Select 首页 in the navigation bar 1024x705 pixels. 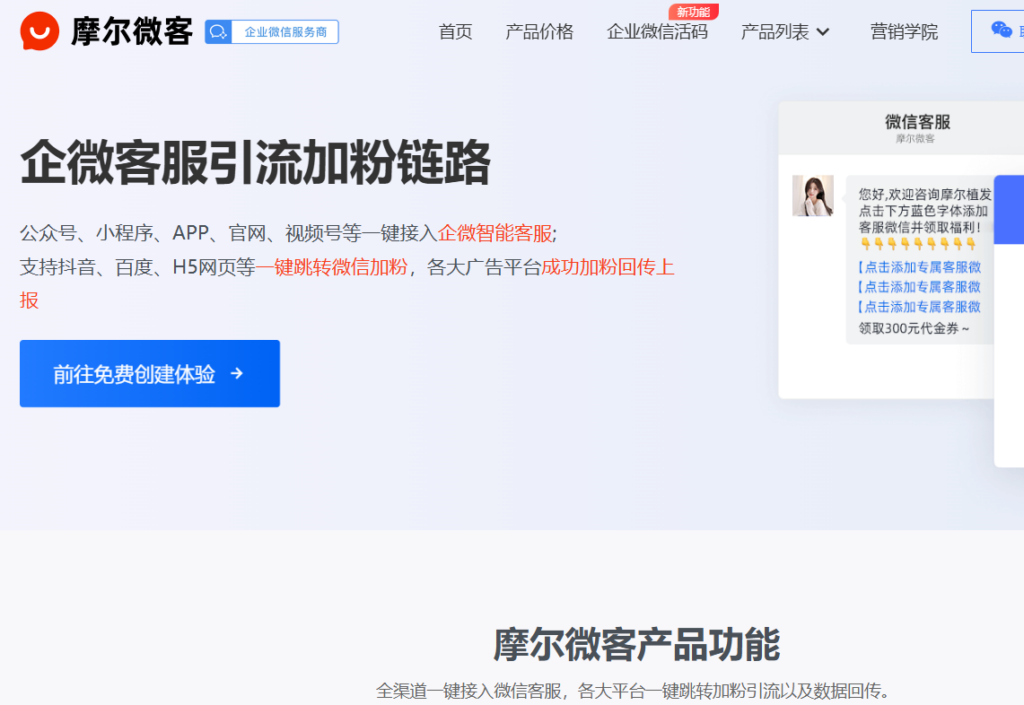click(455, 31)
